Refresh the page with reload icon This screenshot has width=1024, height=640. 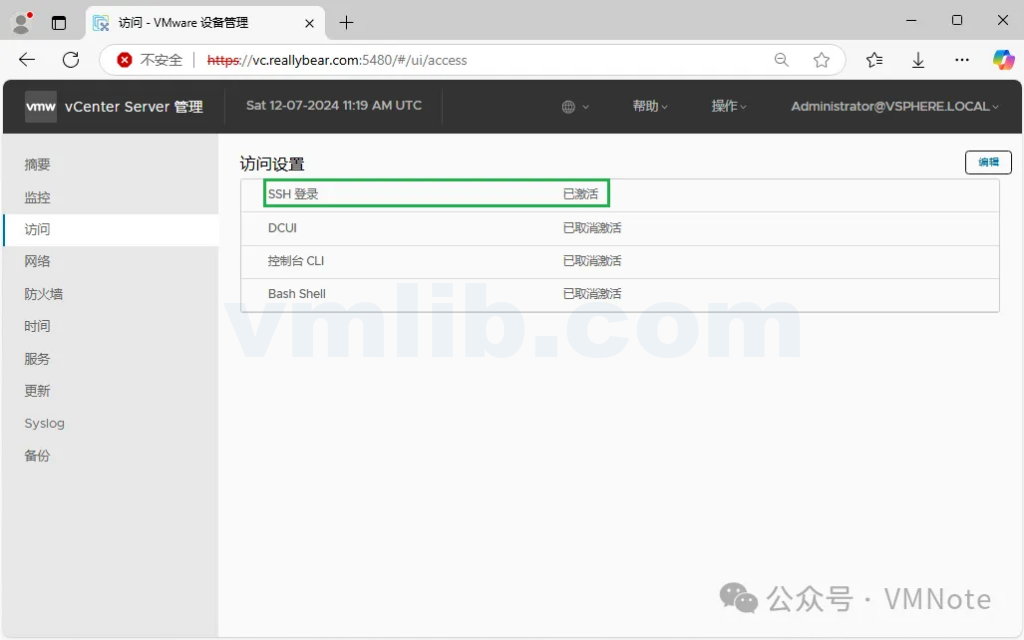click(x=71, y=60)
